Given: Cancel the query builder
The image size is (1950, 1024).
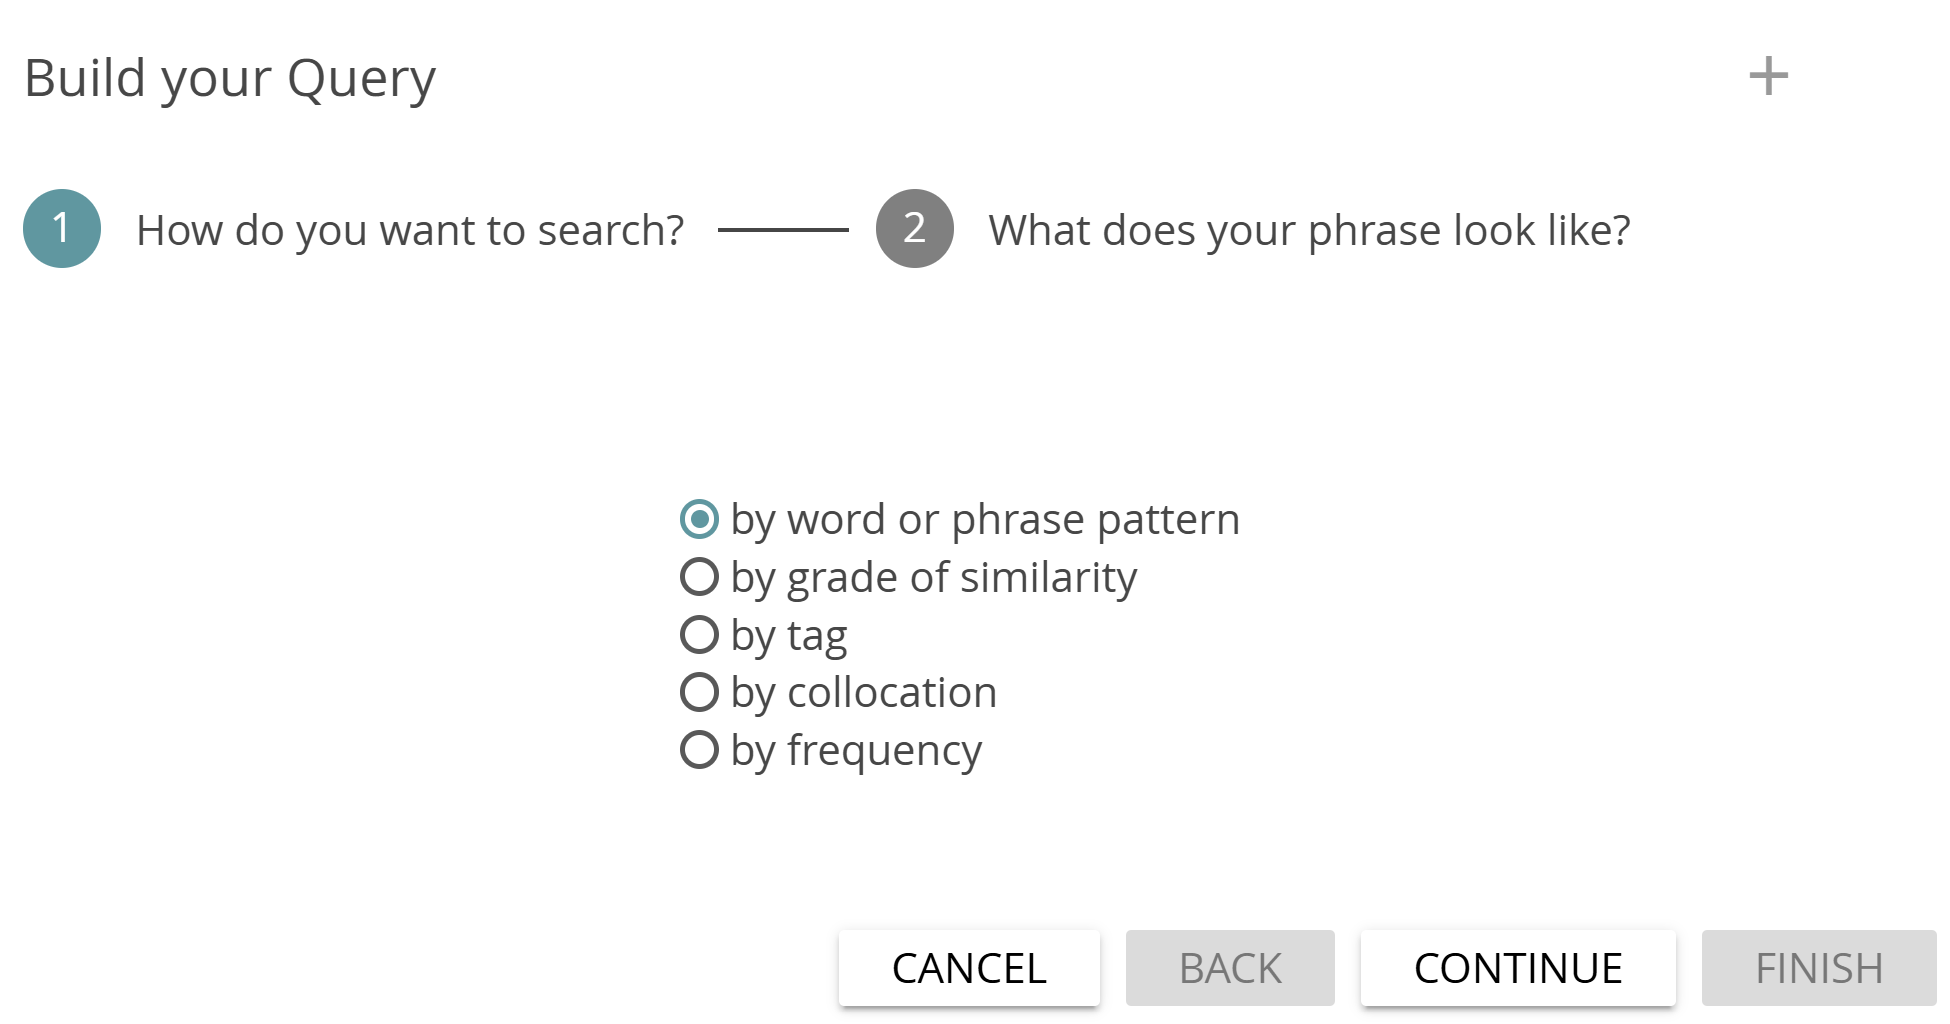Looking at the screenshot, I should click(968, 967).
